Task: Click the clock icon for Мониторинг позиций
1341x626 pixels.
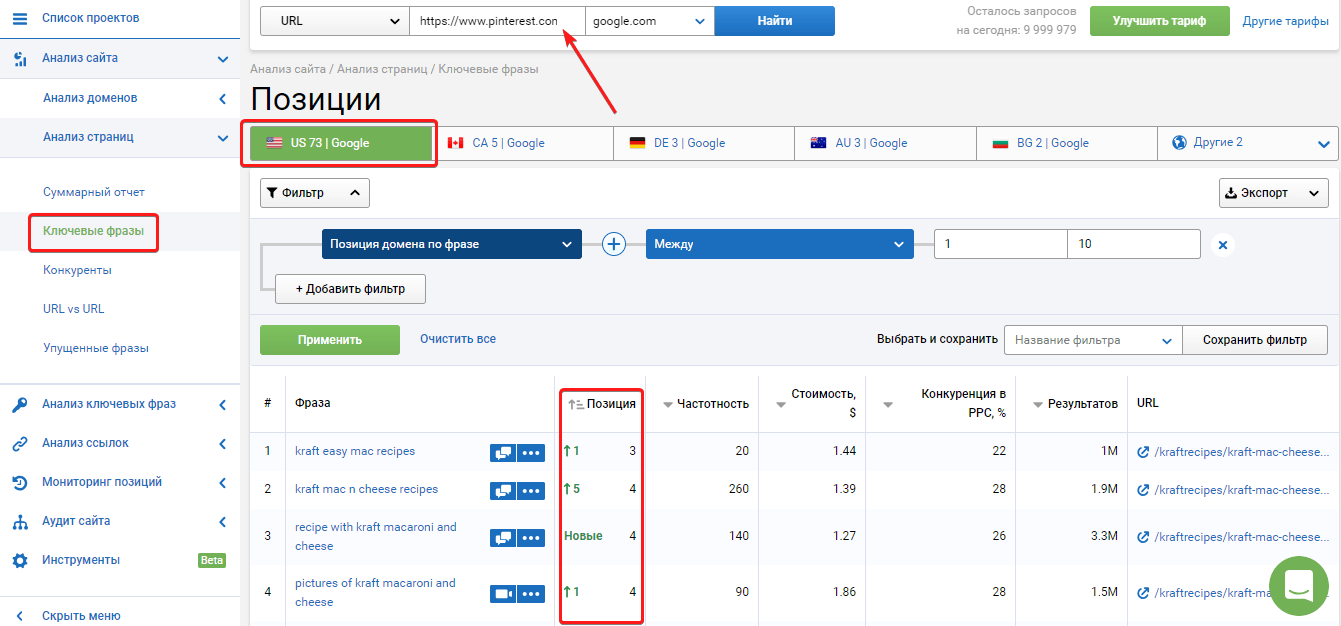Action: [x=20, y=482]
